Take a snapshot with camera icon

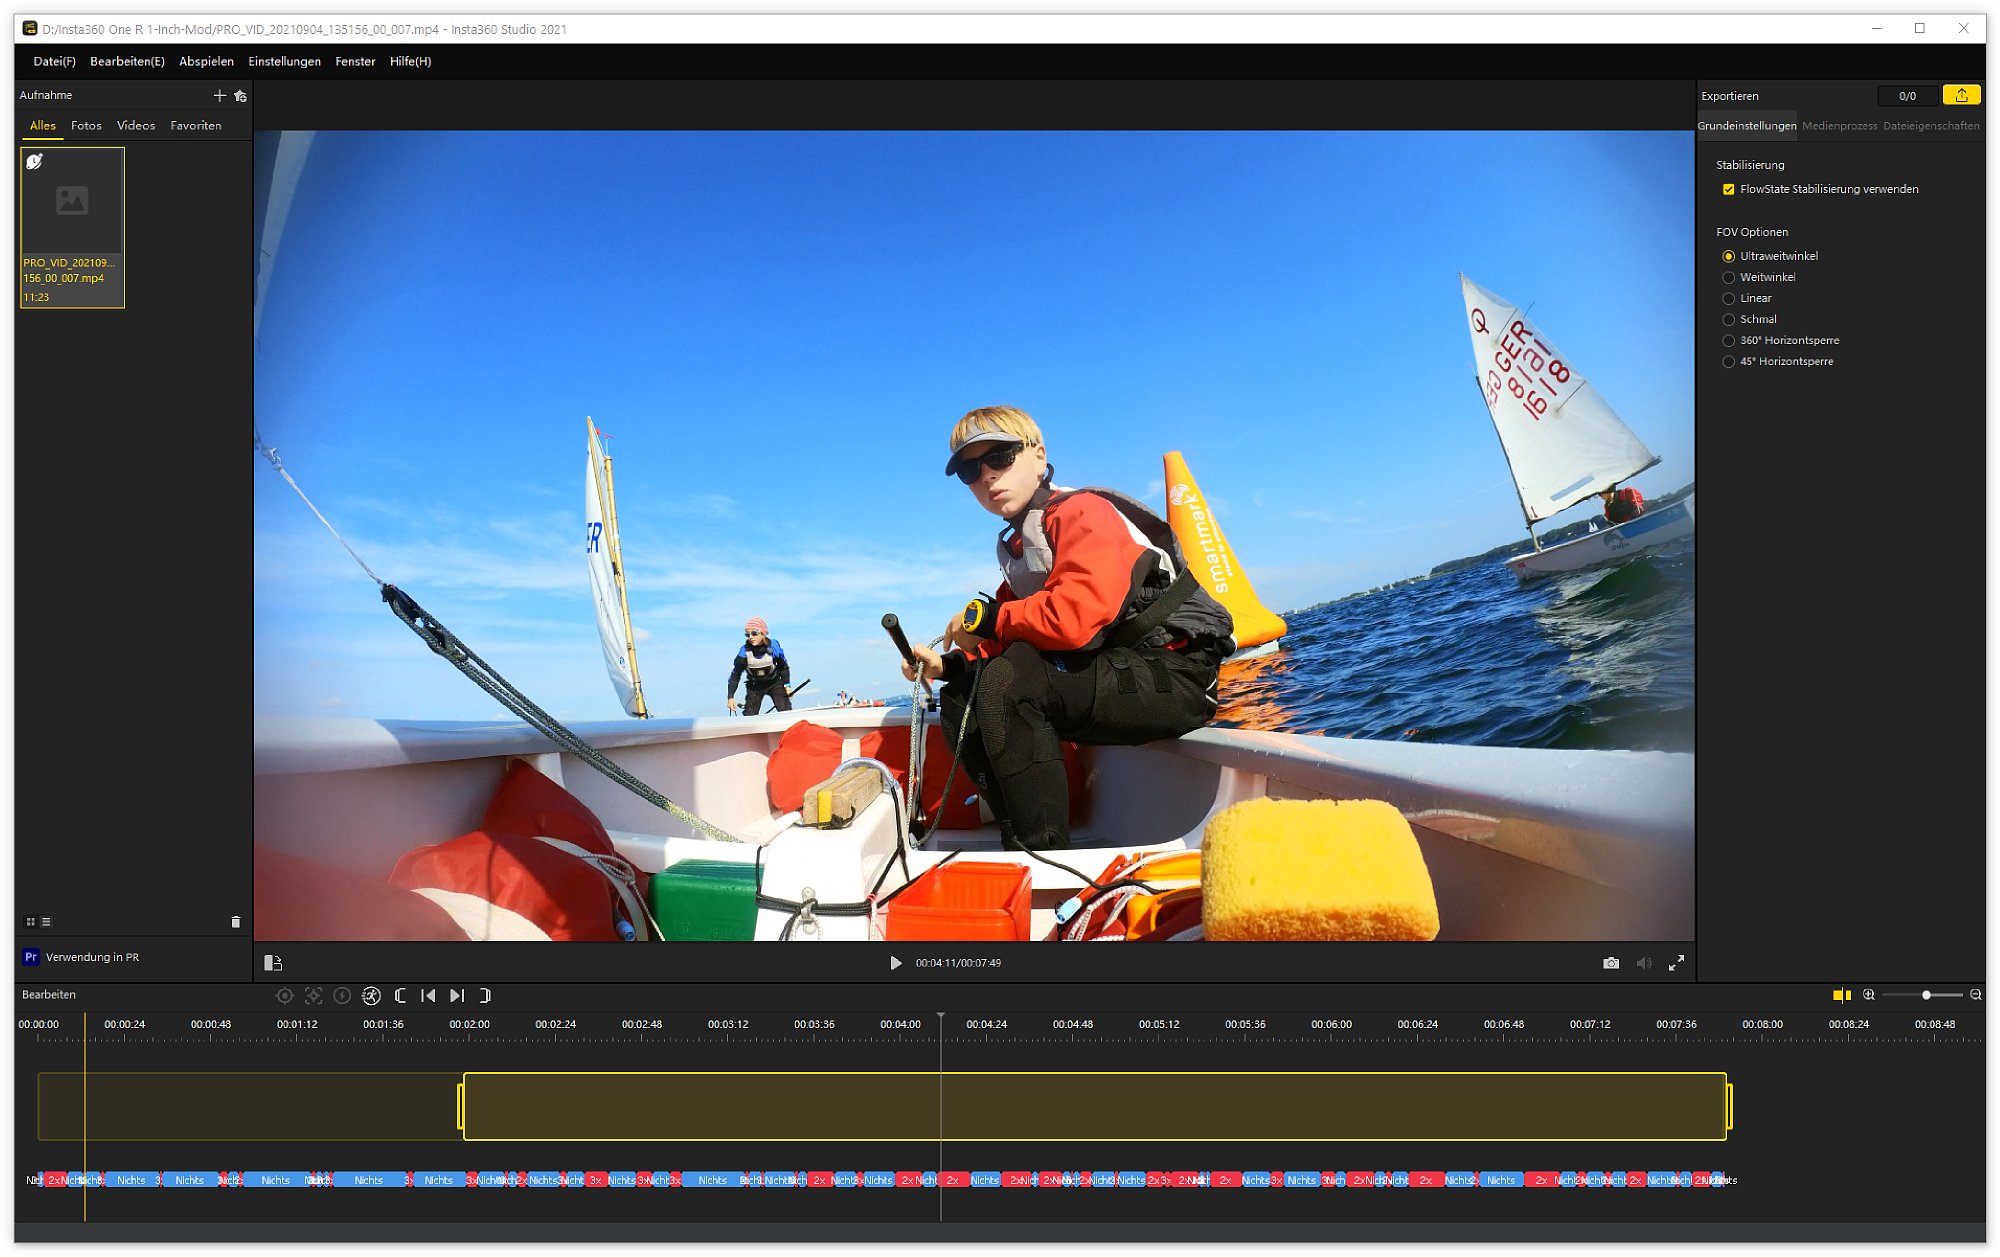point(1610,963)
